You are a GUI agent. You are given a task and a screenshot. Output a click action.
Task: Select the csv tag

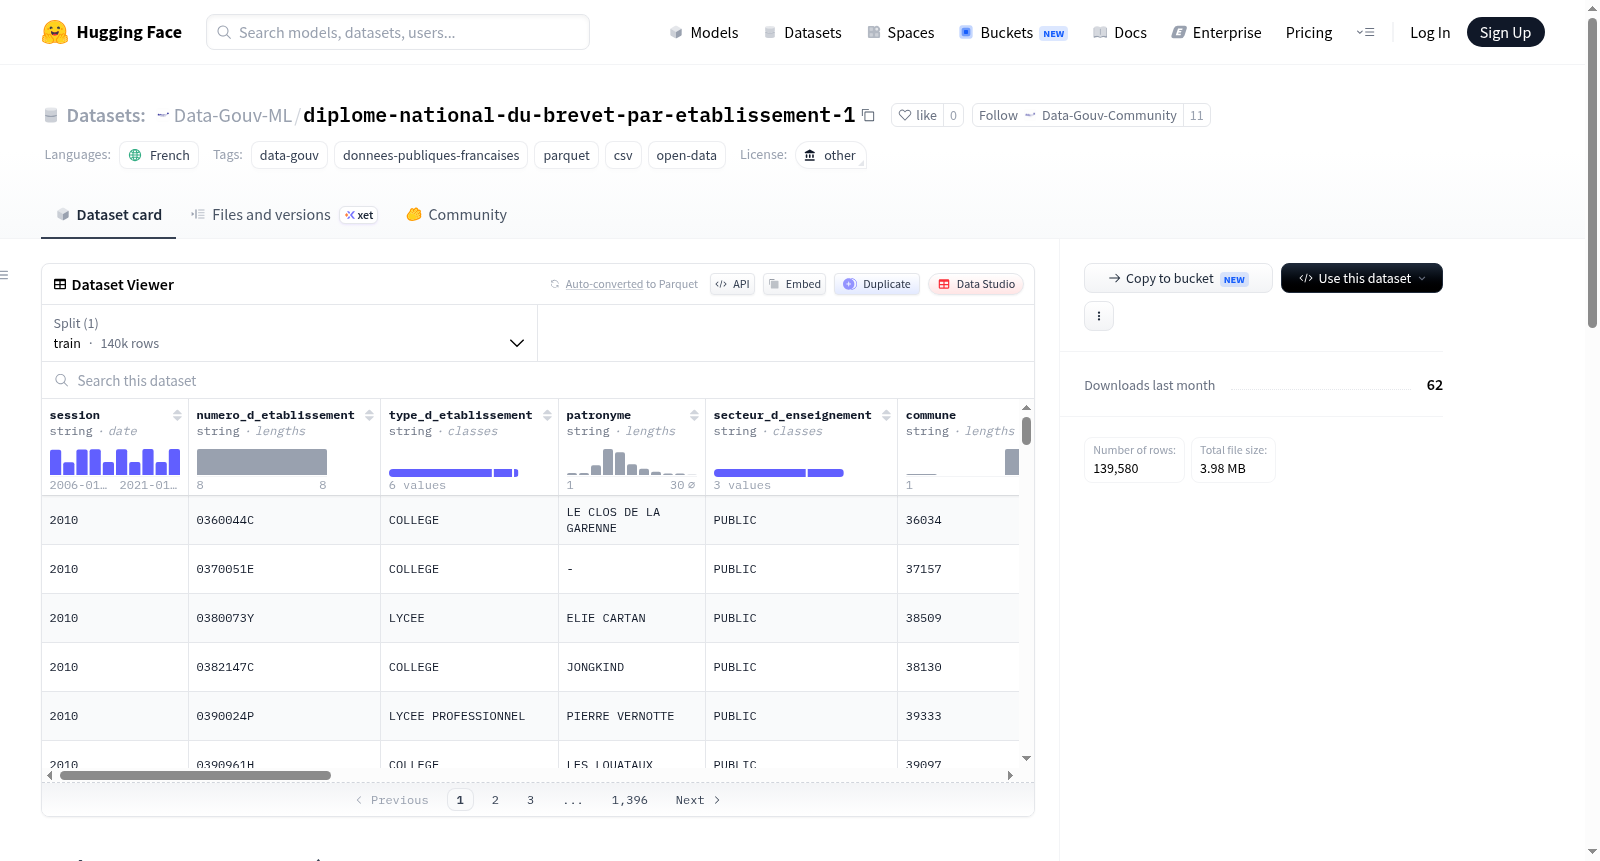(623, 155)
